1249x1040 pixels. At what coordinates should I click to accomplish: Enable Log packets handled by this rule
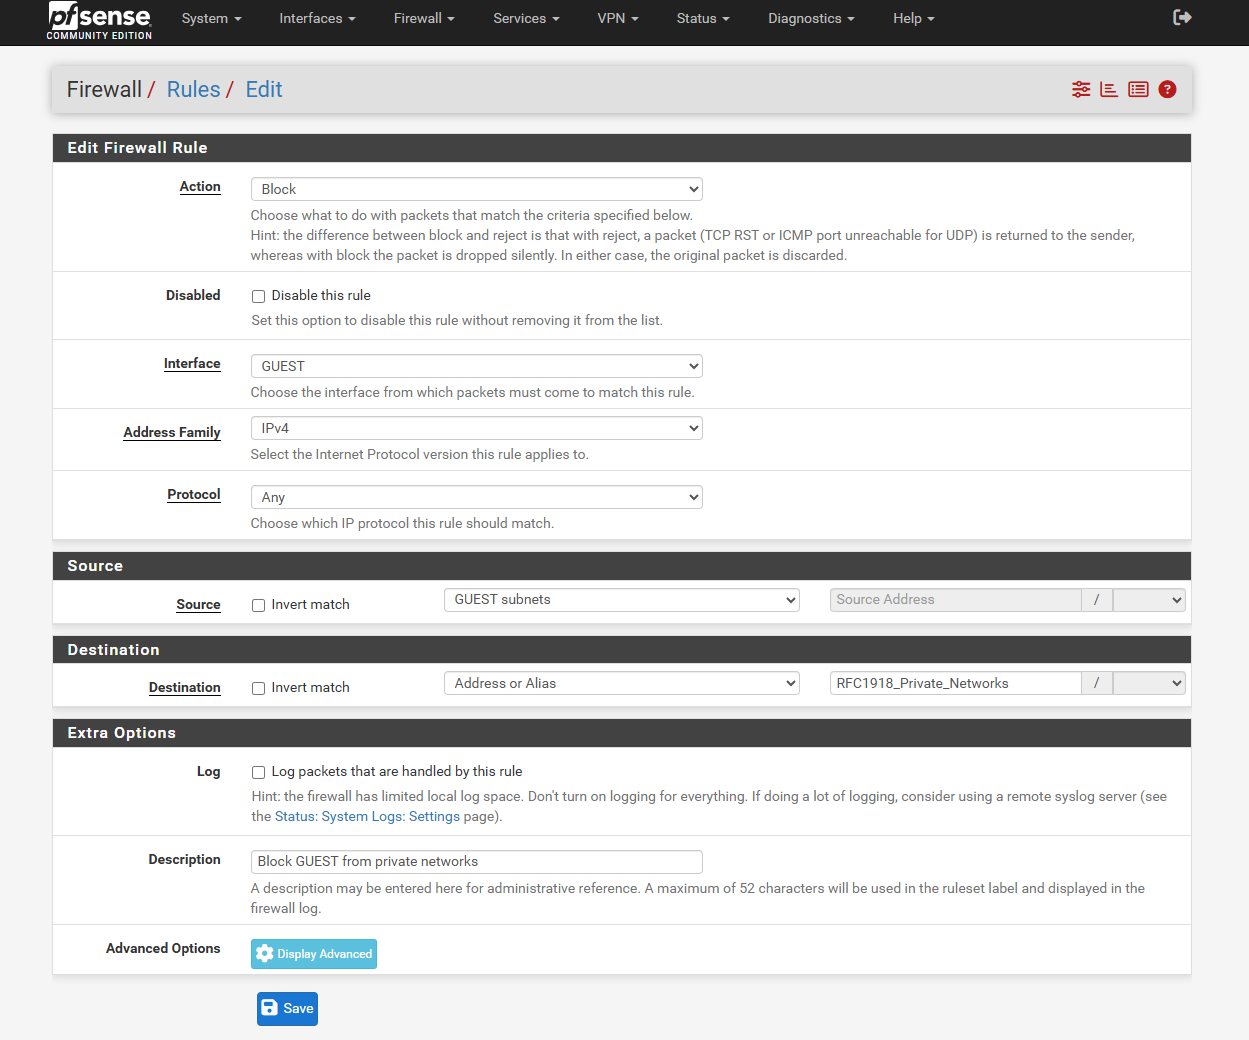coord(258,772)
